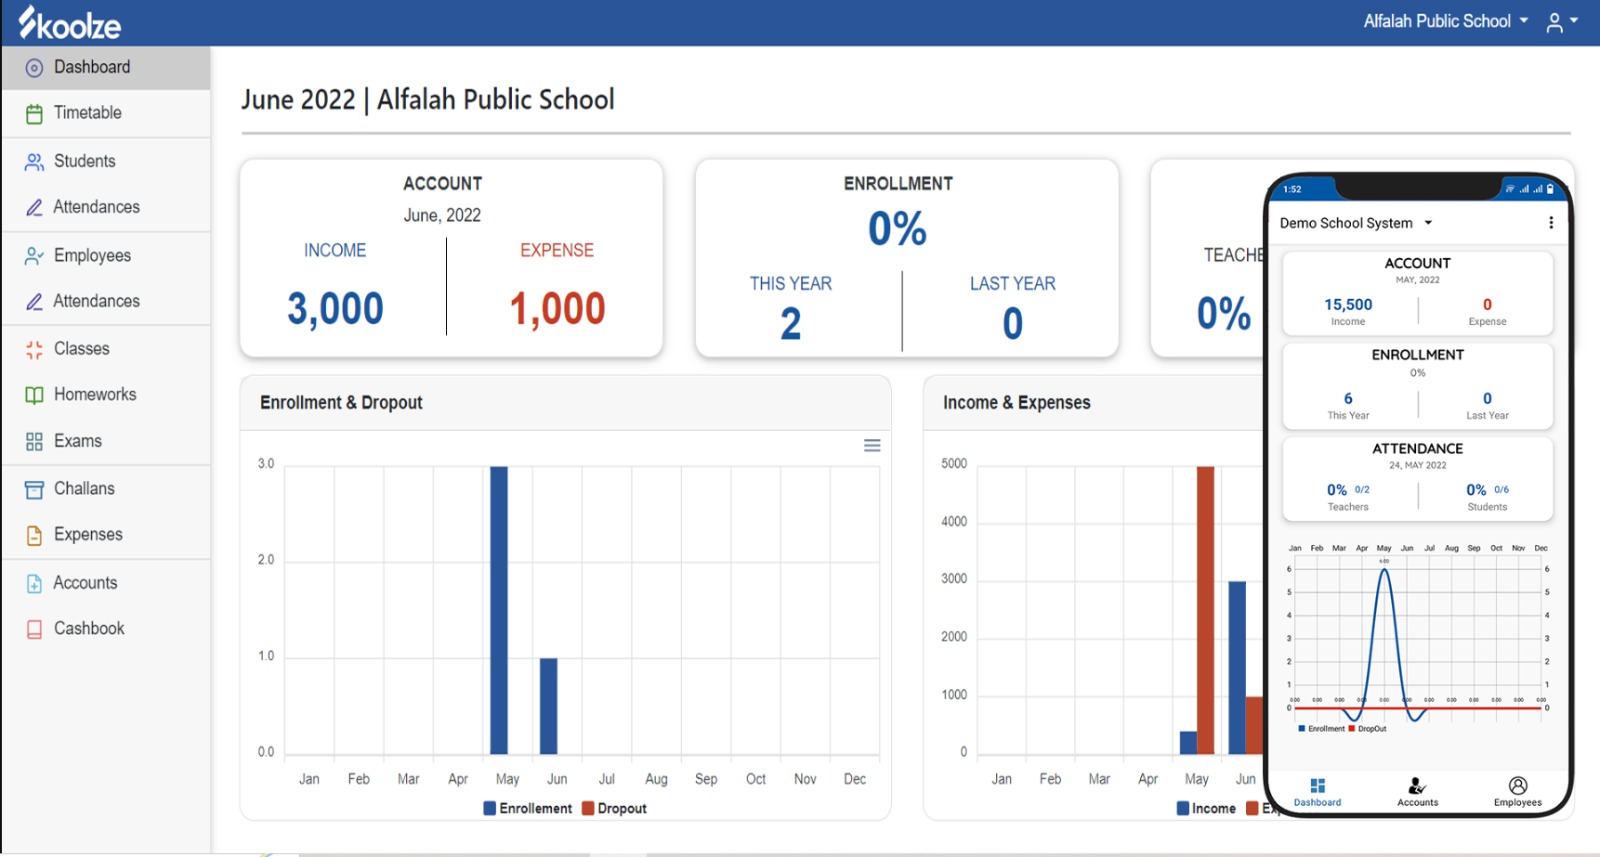Select the Students people icon
This screenshot has width=1600, height=857.
pyautogui.click(x=34, y=162)
